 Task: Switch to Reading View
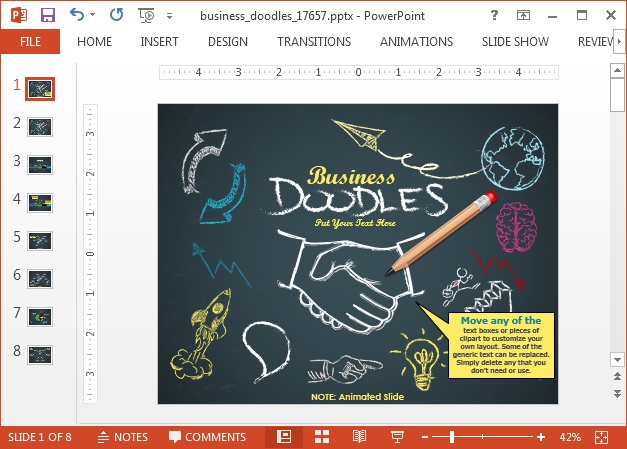point(359,437)
